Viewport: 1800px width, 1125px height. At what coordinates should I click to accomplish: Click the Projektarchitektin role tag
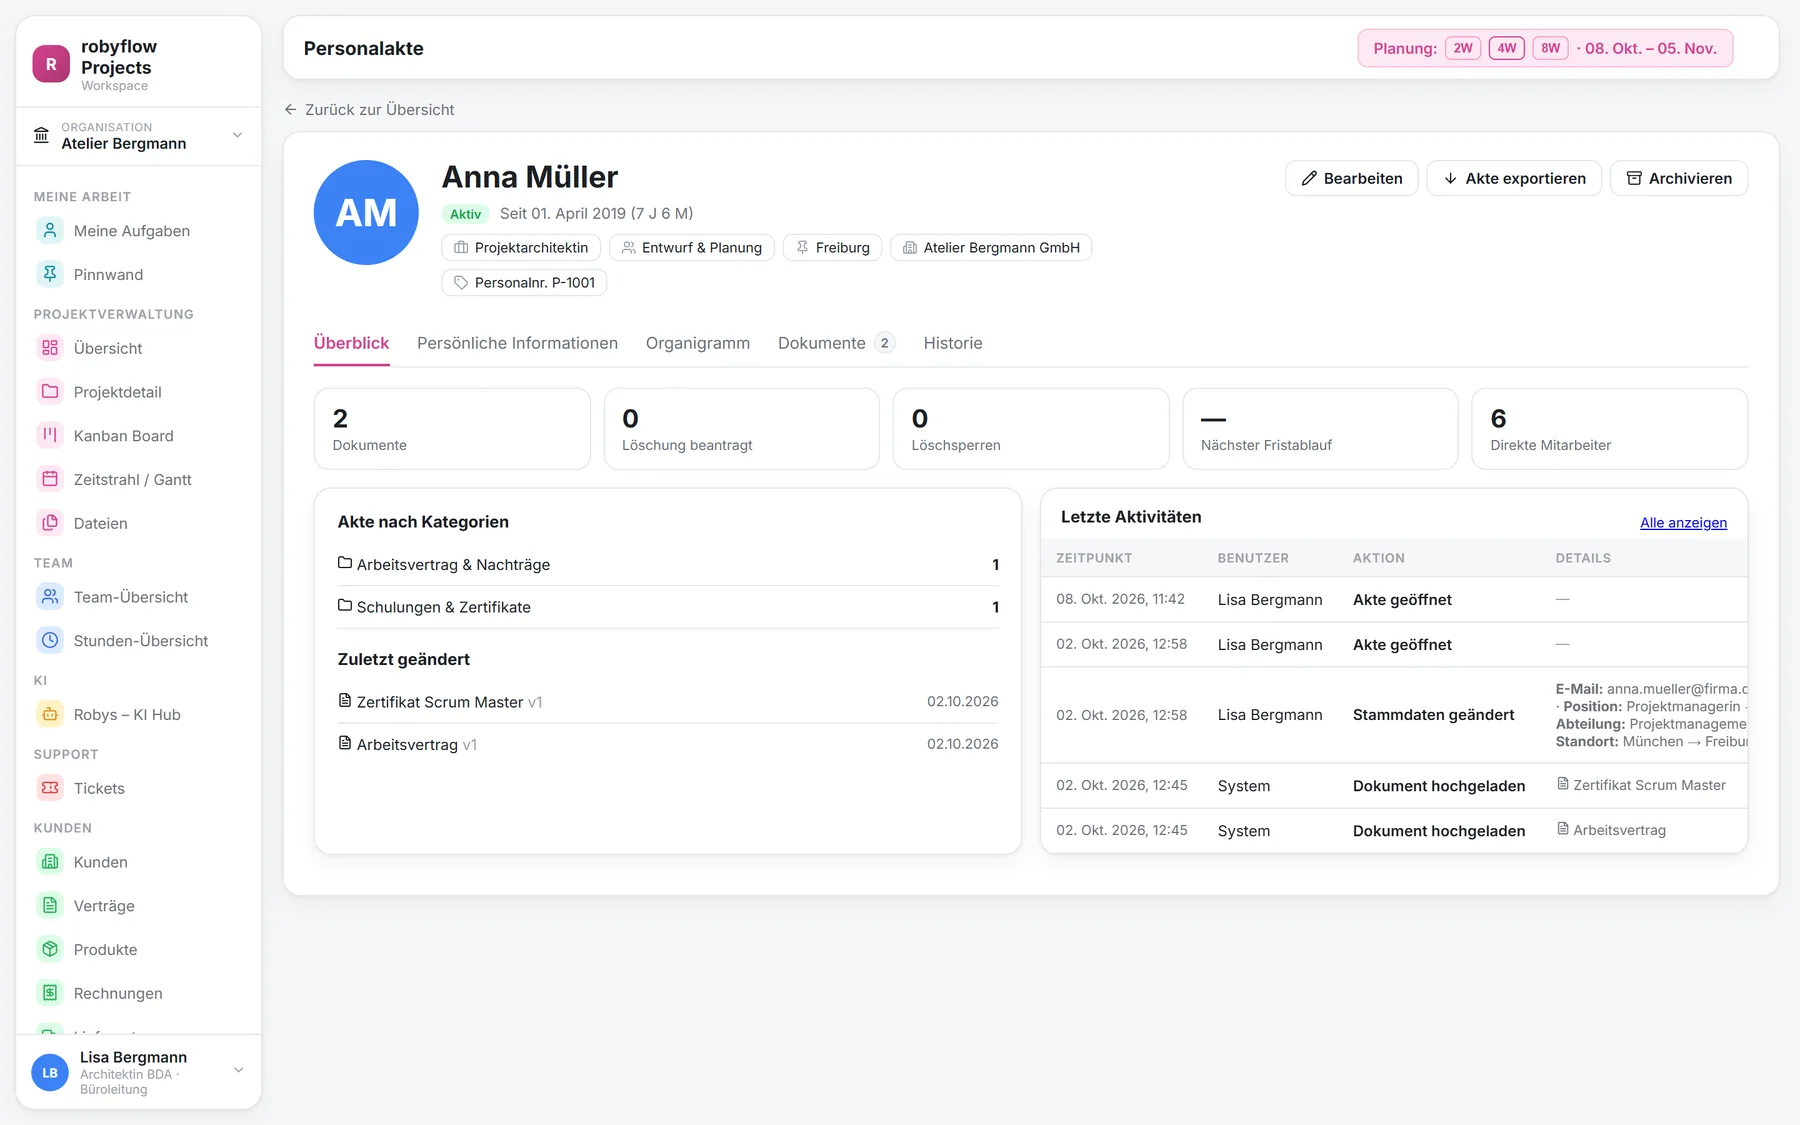pyautogui.click(x=521, y=248)
